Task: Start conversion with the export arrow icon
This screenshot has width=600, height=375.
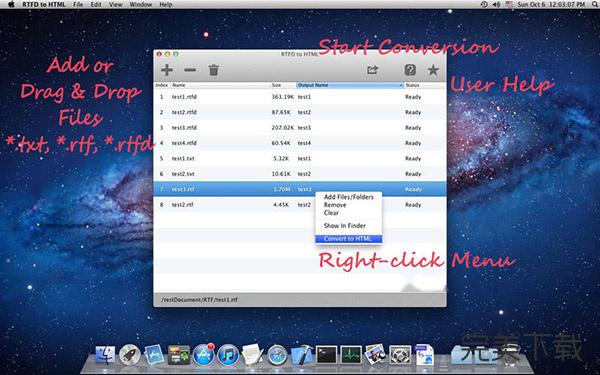Action: point(372,70)
